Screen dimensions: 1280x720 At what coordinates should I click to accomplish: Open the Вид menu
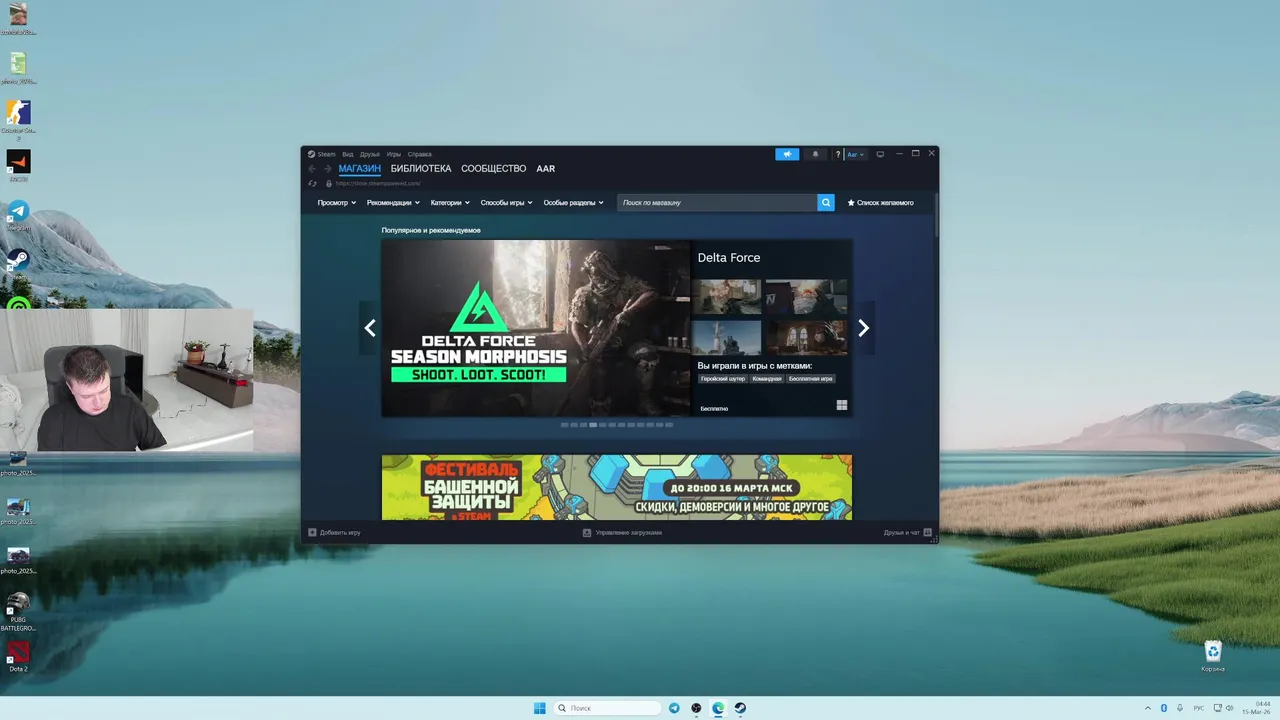pos(348,154)
